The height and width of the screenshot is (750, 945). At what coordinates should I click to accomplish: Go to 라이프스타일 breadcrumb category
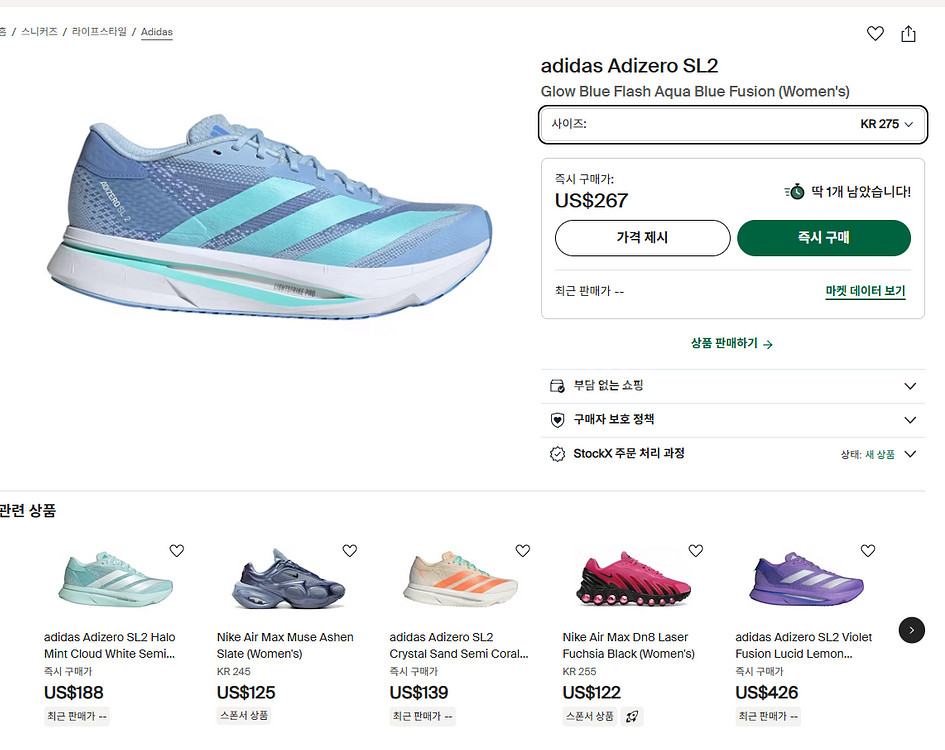99,32
